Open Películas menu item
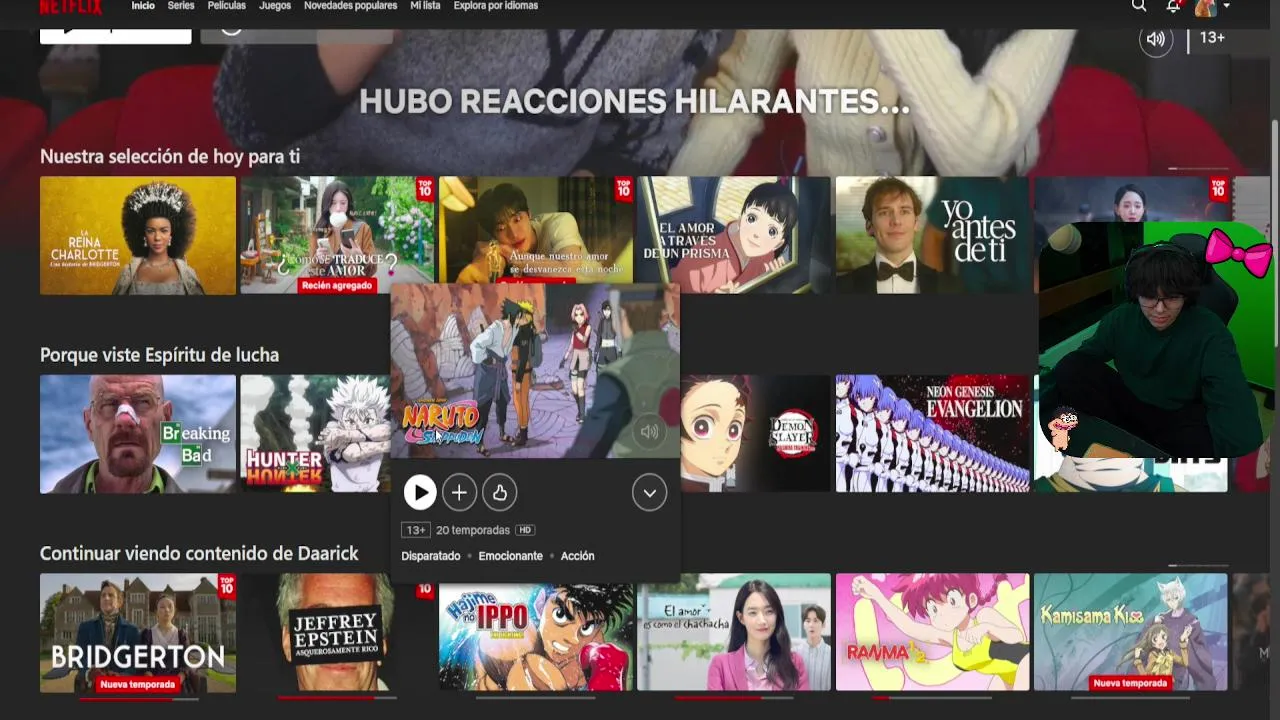1280x720 pixels. click(x=227, y=6)
